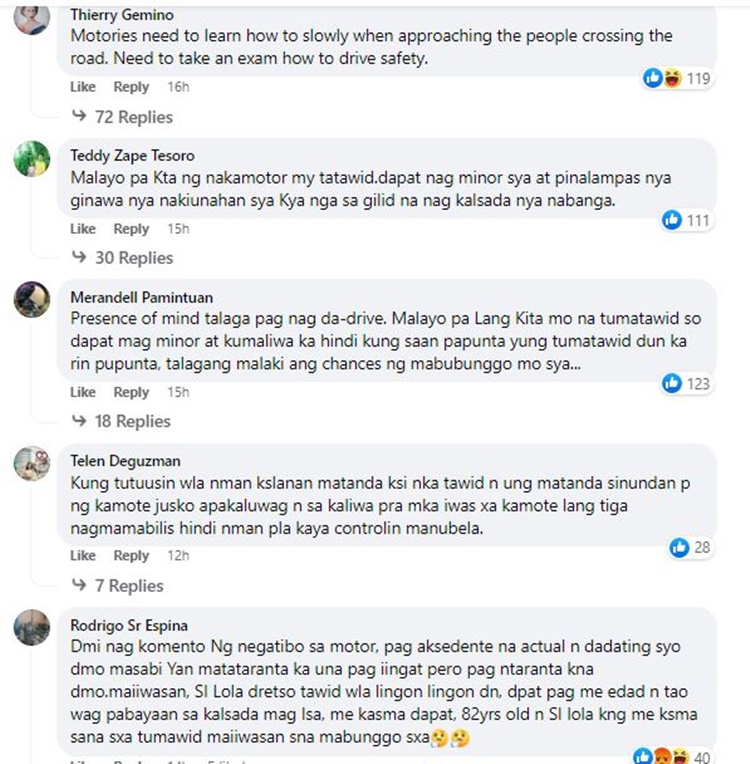Viewport: 750px width, 764px height.
Task: Expand 72 Replies under Thierry's comment
Action: (123, 117)
